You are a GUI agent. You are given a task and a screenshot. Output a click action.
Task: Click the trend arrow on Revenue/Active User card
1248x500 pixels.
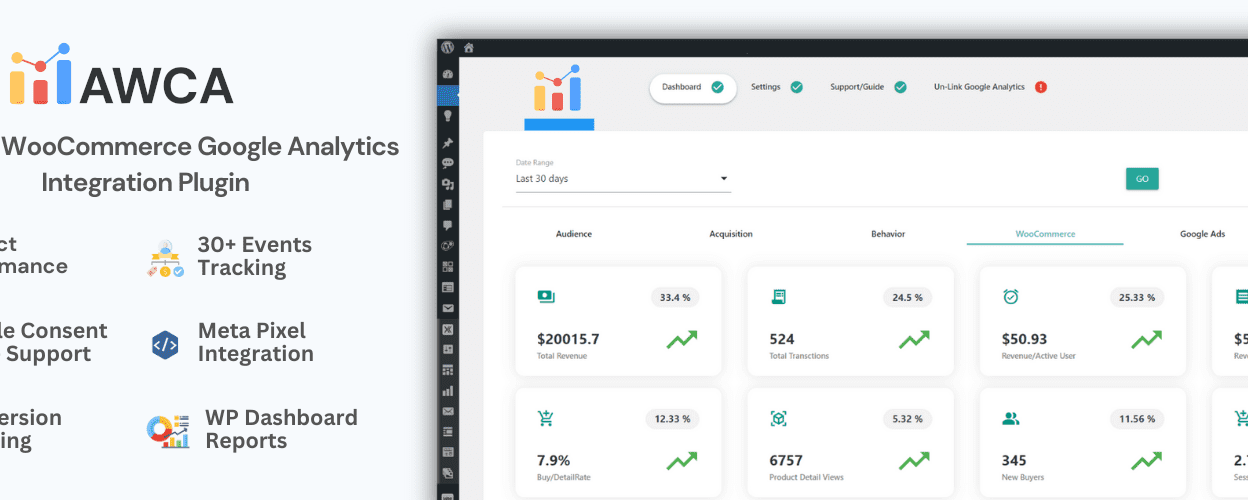(x=1146, y=340)
